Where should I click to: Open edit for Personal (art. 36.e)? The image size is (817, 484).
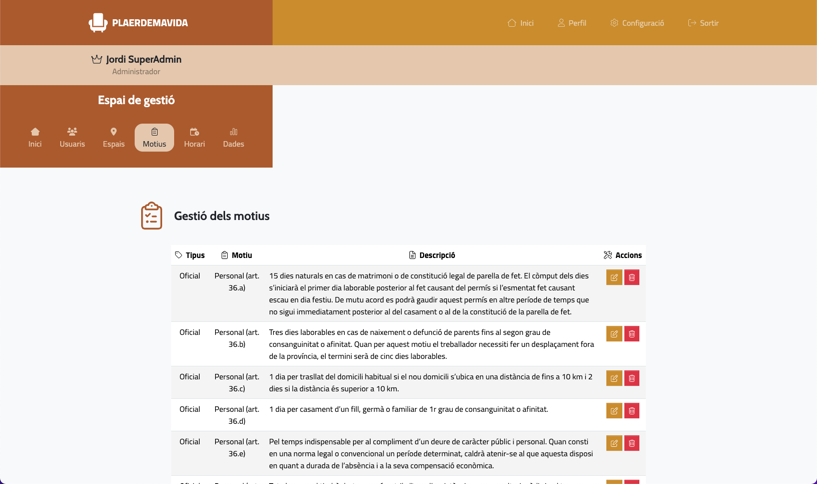(x=614, y=443)
